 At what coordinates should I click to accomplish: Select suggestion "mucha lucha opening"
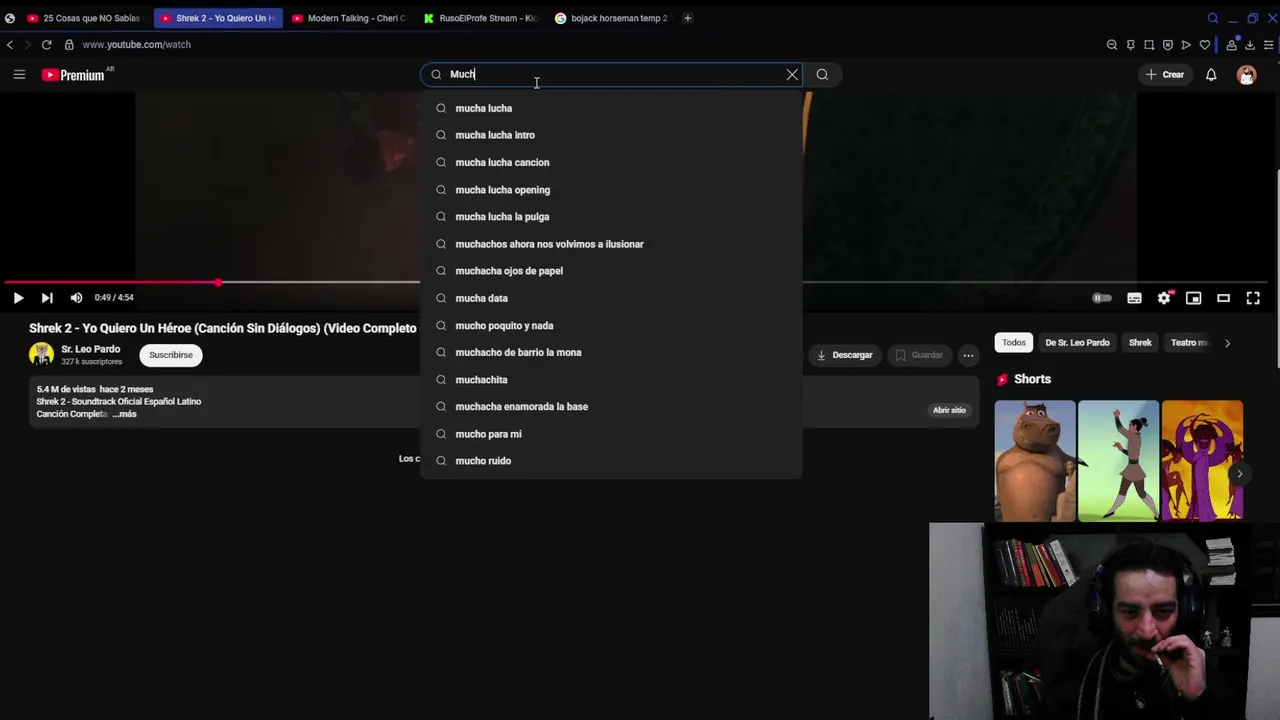[x=611, y=190]
